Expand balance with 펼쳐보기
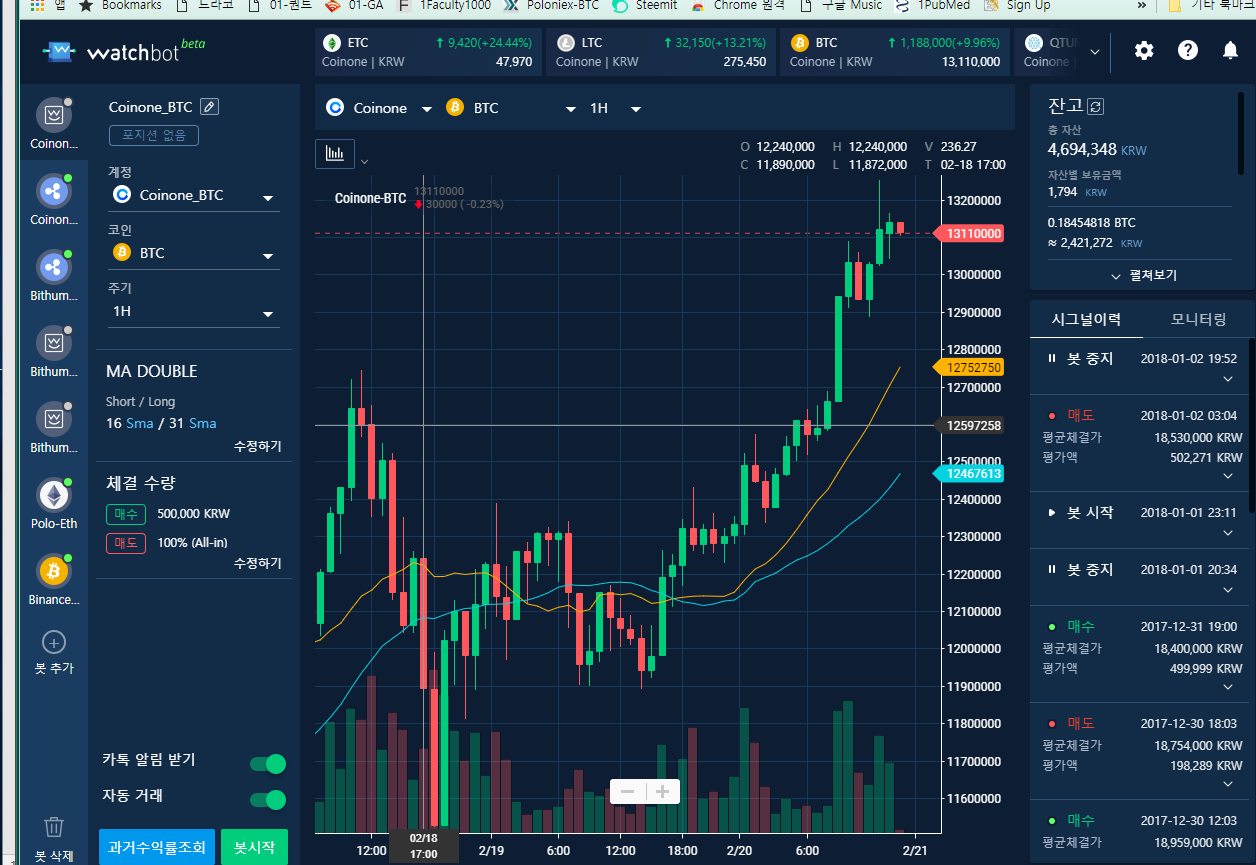This screenshot has height=865, width=1256. pos(1143,275)
